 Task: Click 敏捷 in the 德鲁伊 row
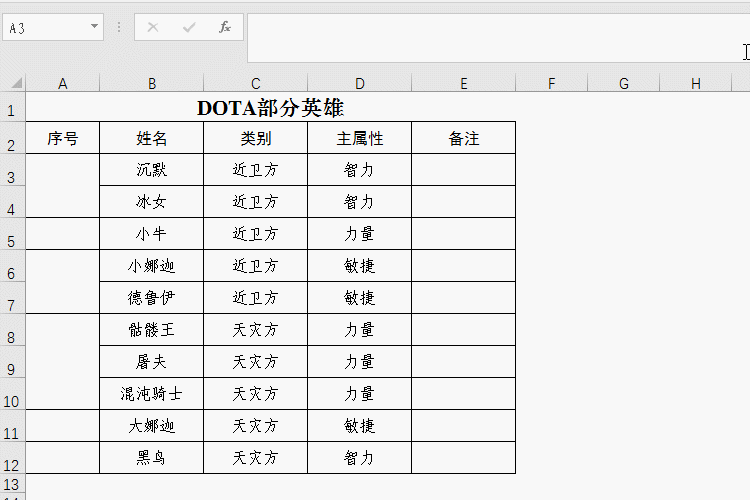pyautogui.click(x=360, y=298)
